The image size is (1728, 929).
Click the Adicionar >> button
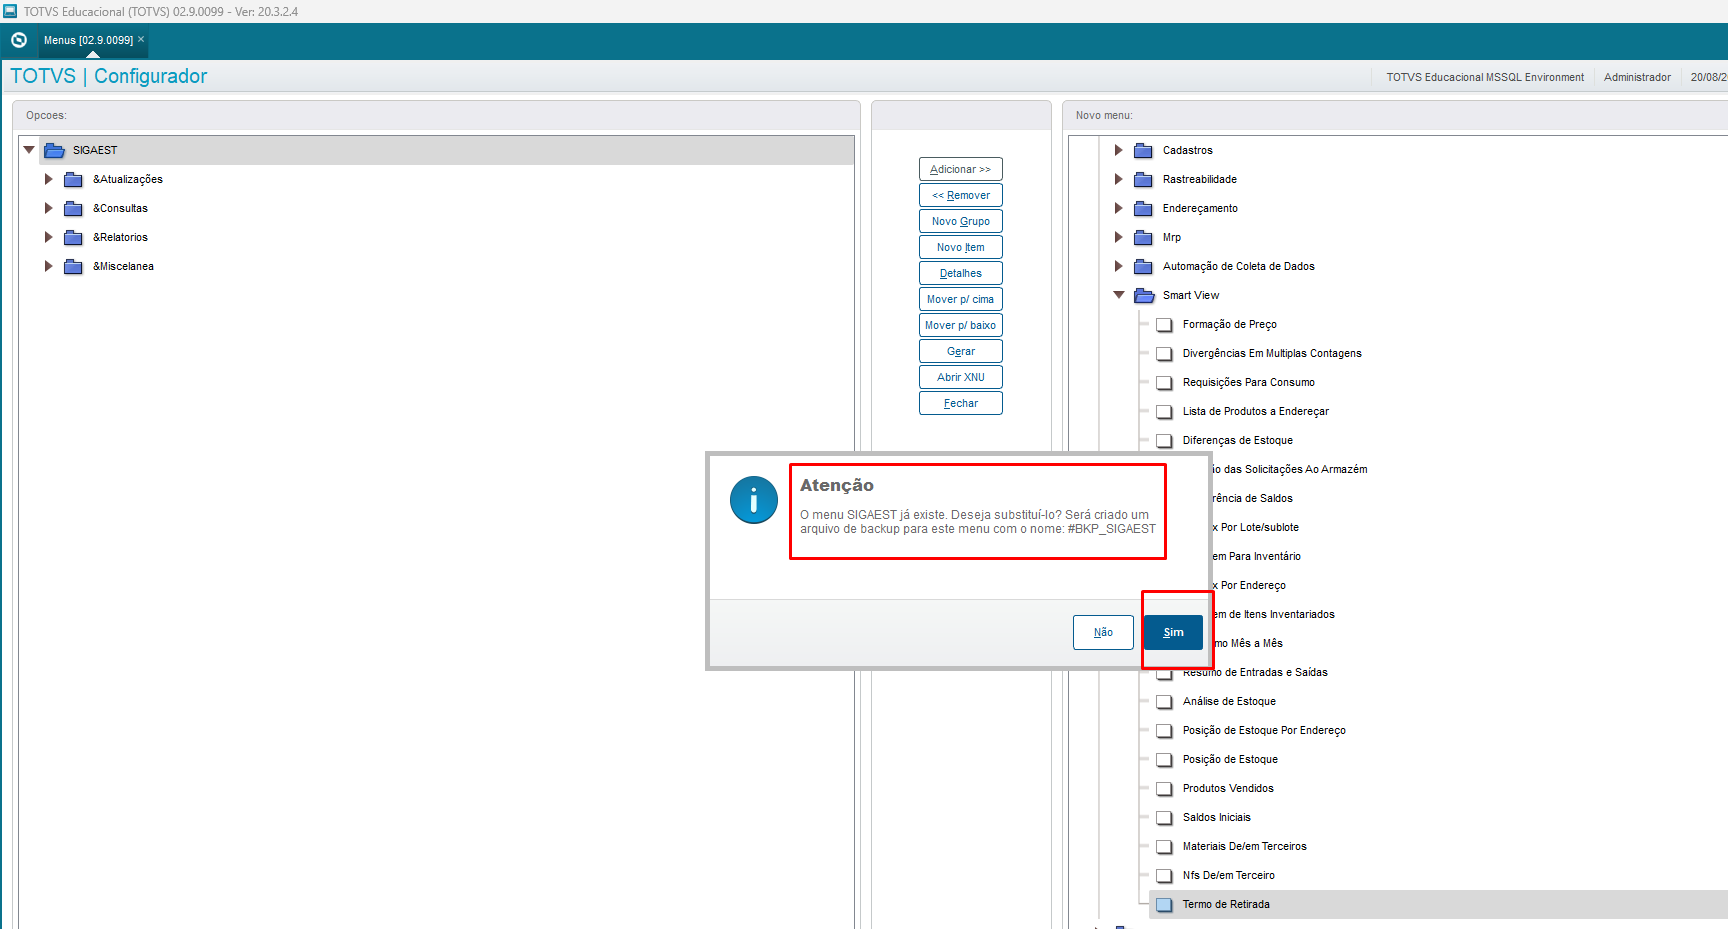(961, 170)
